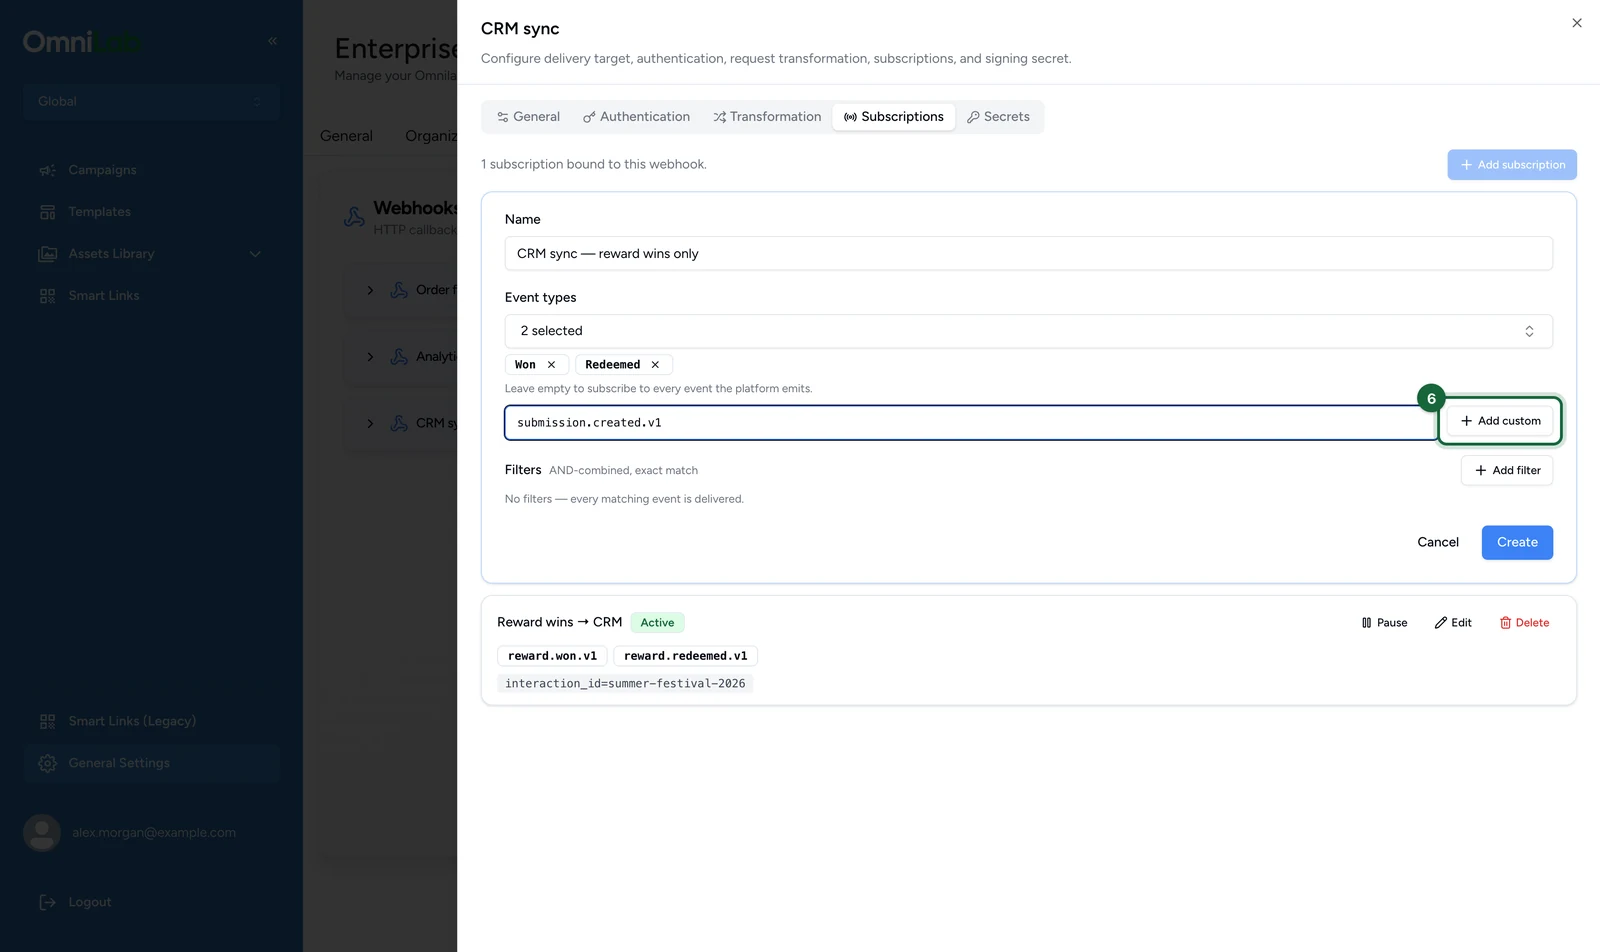
Task: Click the Smart Links sidebar icon
Action: (47, 296)
